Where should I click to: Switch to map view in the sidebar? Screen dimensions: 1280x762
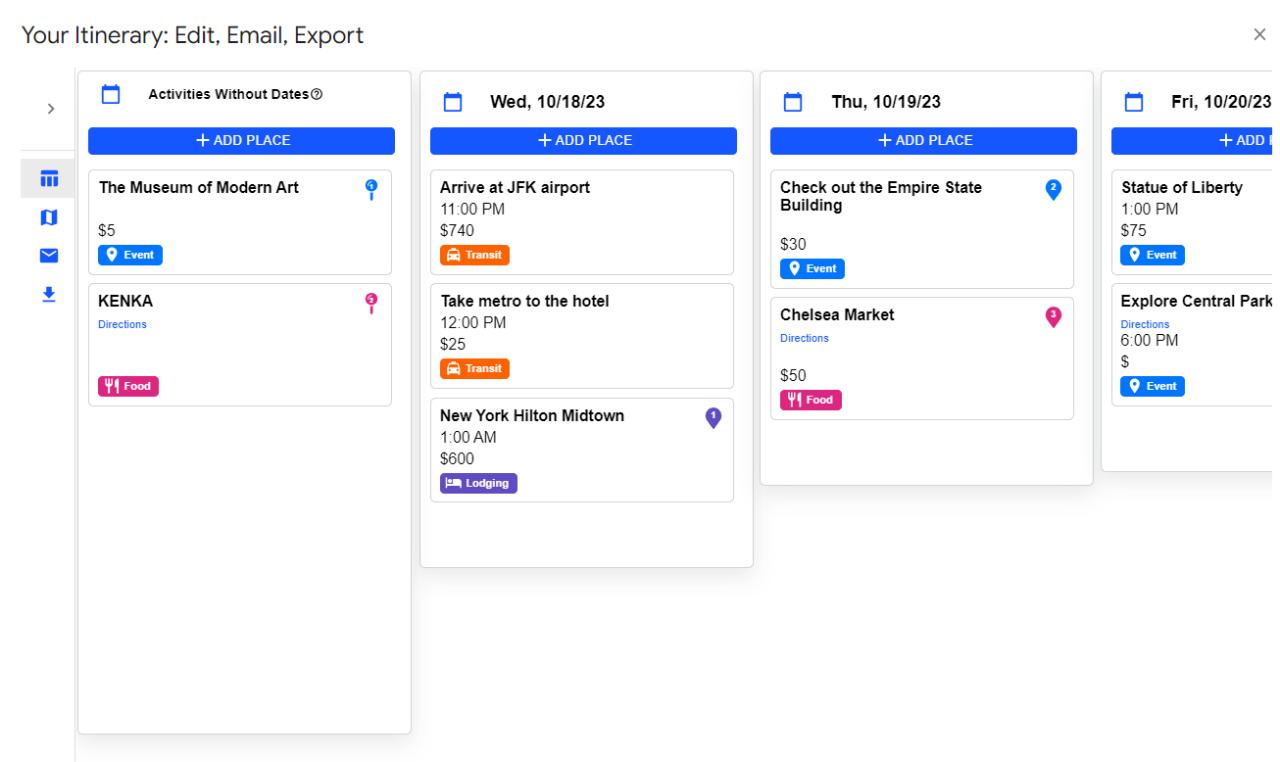(48, 217)
